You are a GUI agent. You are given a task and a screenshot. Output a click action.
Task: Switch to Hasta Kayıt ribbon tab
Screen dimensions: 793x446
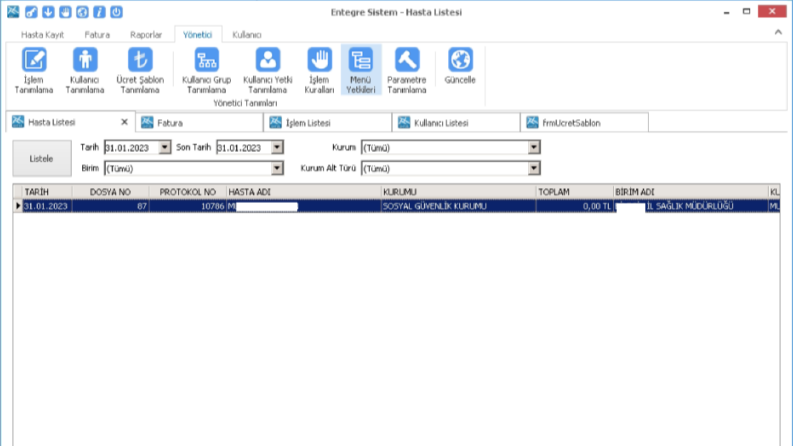(42, 35)
